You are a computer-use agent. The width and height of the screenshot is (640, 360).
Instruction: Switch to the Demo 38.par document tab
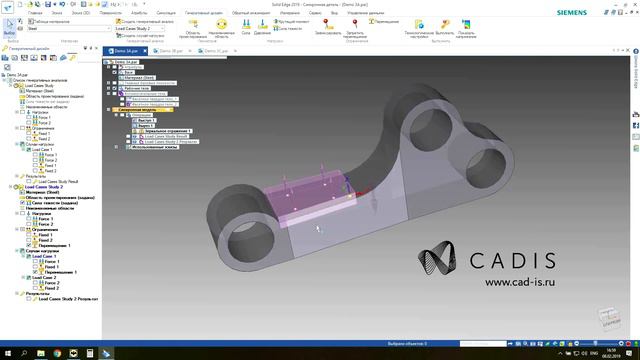pos(171,51)
